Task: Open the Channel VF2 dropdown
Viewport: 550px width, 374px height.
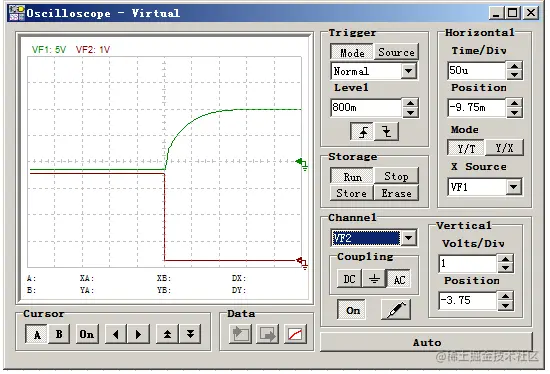Action: pos(408,238)
